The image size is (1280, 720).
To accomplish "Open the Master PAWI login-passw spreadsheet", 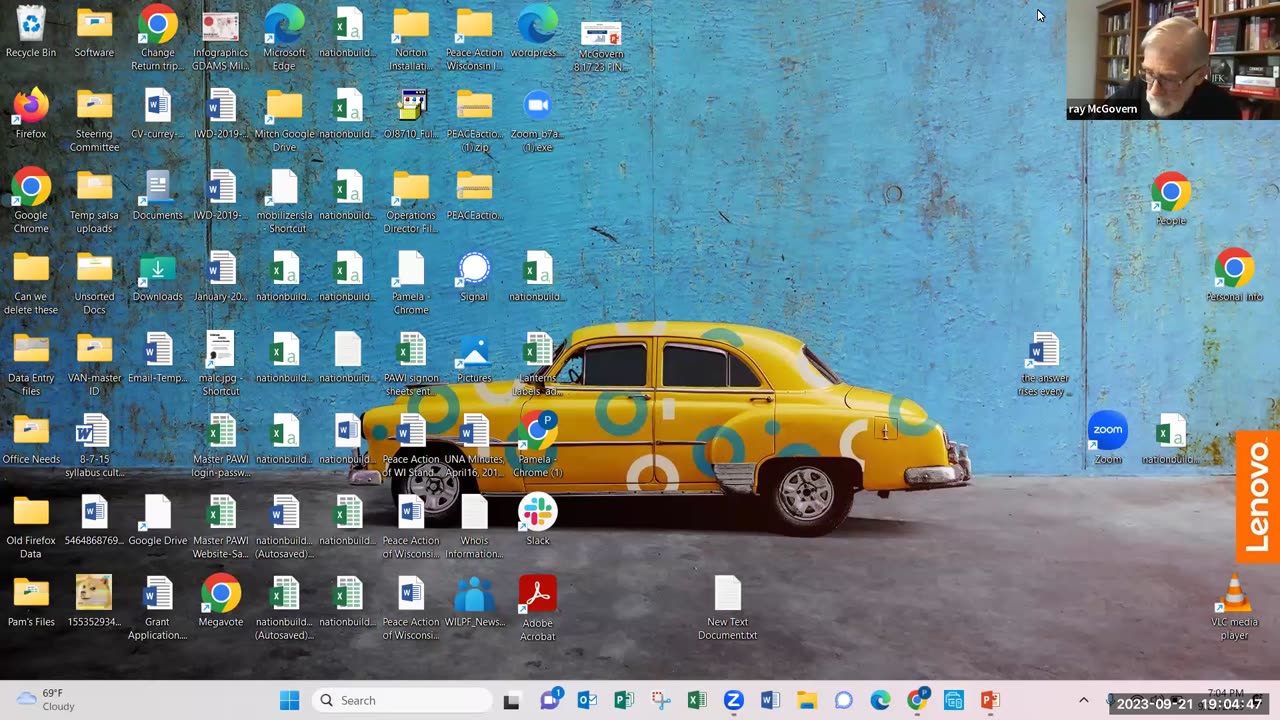I will coord(221,444).
